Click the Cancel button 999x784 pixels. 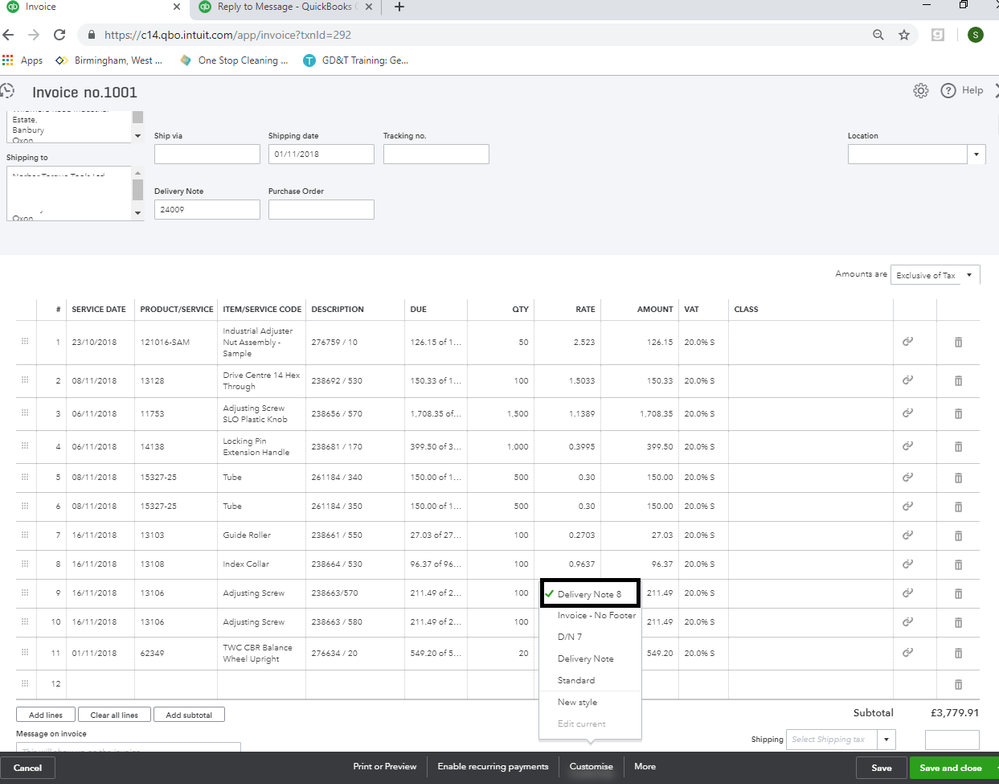click(x=27, y=767)
